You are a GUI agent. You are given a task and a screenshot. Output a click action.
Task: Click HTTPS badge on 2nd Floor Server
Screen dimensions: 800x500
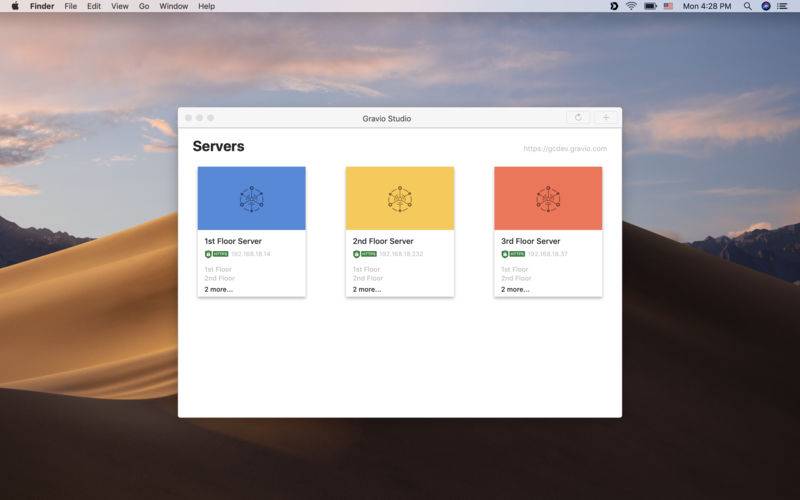click(365, 254)
